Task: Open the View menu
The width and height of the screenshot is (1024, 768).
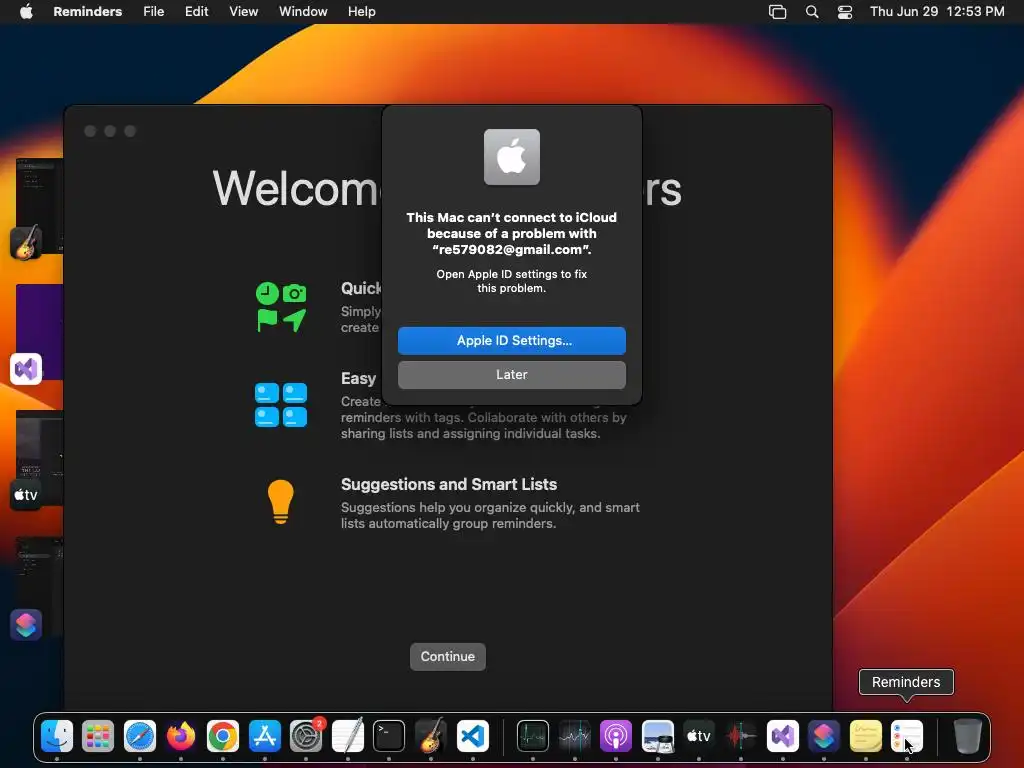Action: [x=244, y=12]
